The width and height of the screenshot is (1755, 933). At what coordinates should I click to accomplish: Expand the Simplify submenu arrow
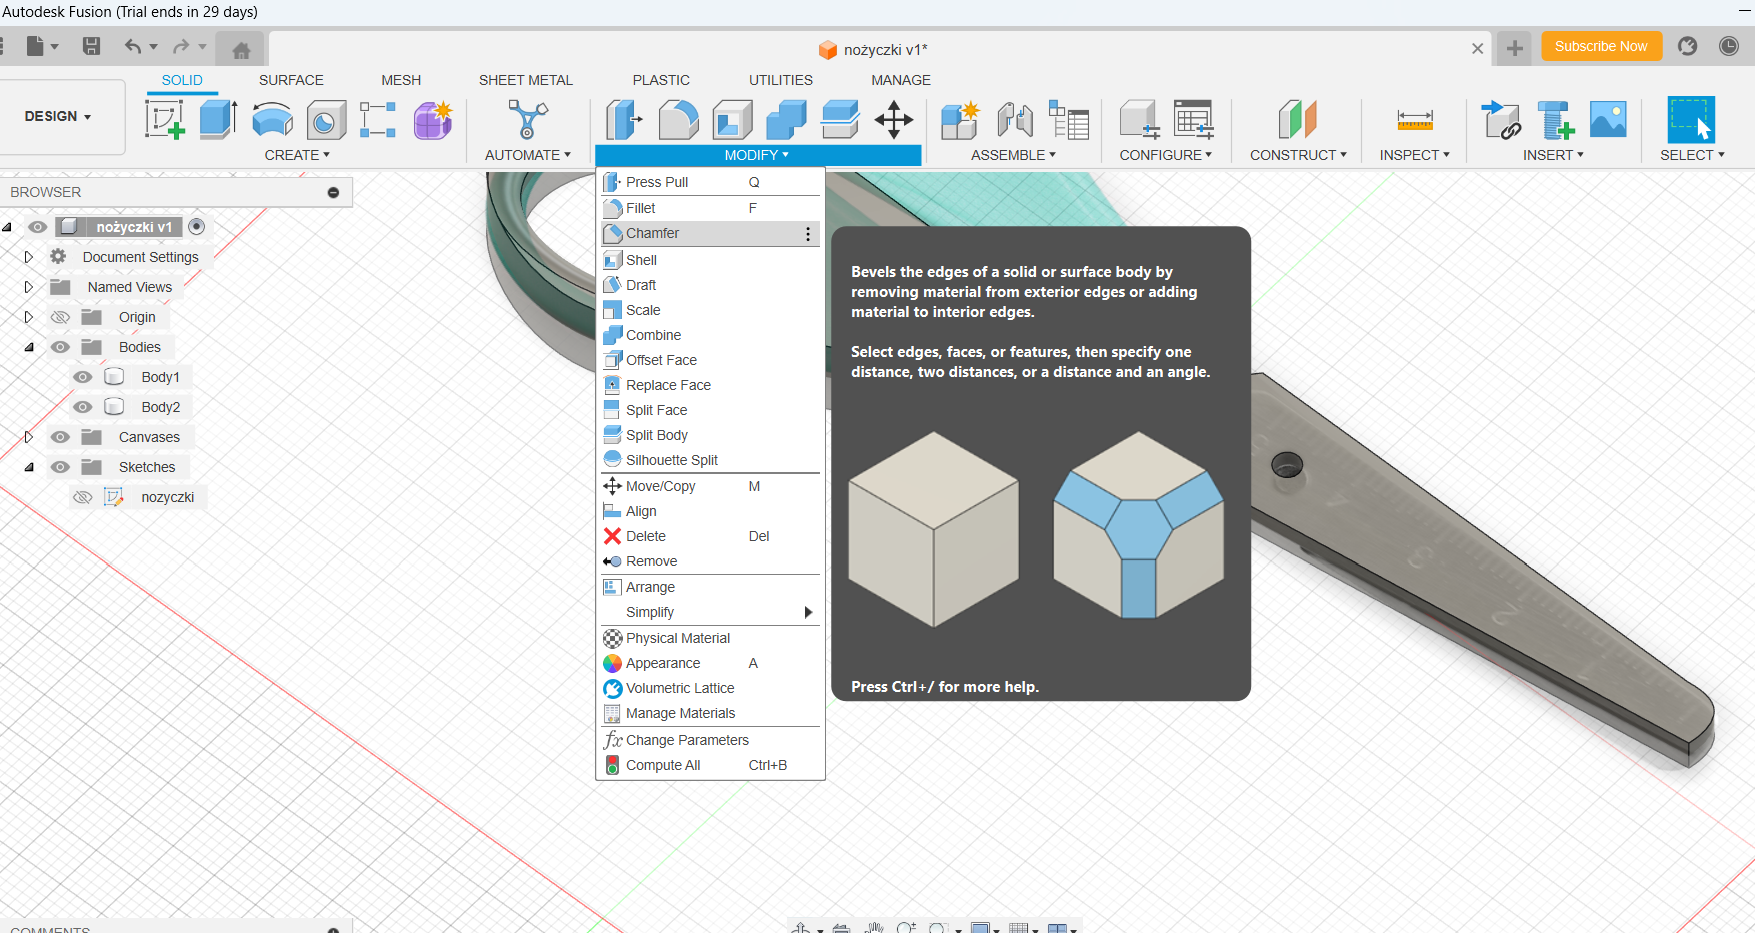coord(808,612)
